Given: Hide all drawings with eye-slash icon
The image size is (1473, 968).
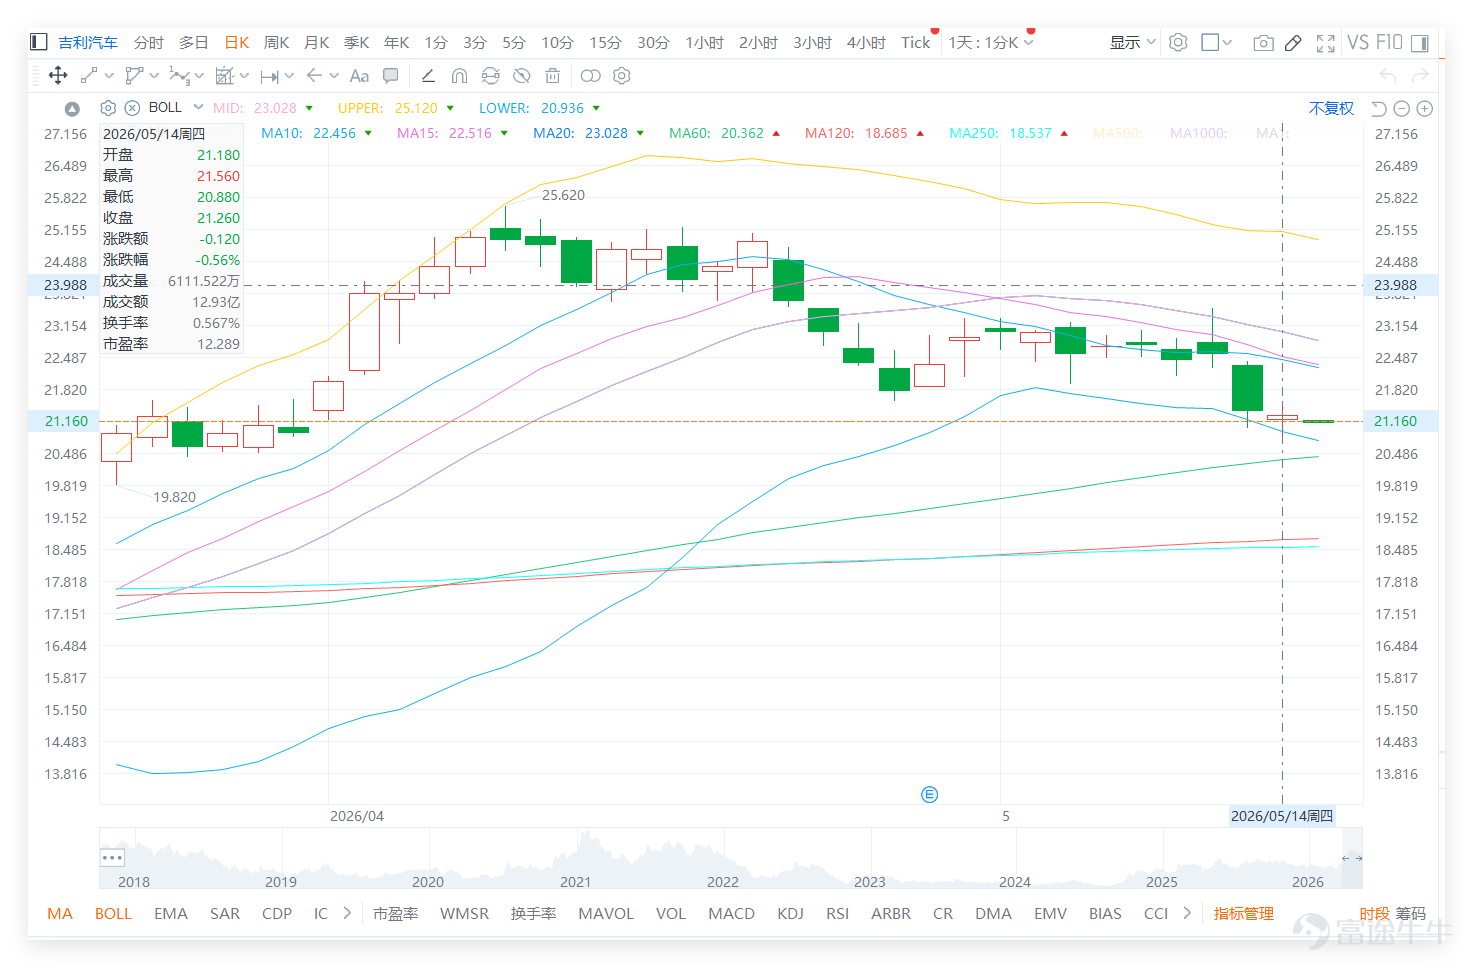Looking at the screenshot, I should pyautogui.click(x=521, y=76).
